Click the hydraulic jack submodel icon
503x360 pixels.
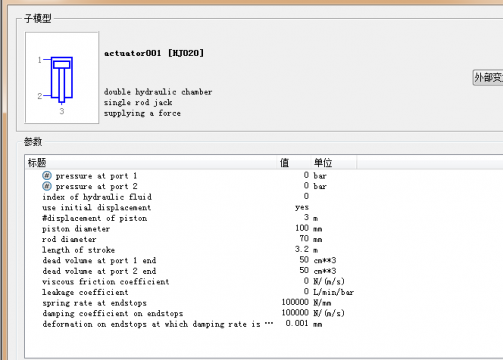tap(62, 78)
